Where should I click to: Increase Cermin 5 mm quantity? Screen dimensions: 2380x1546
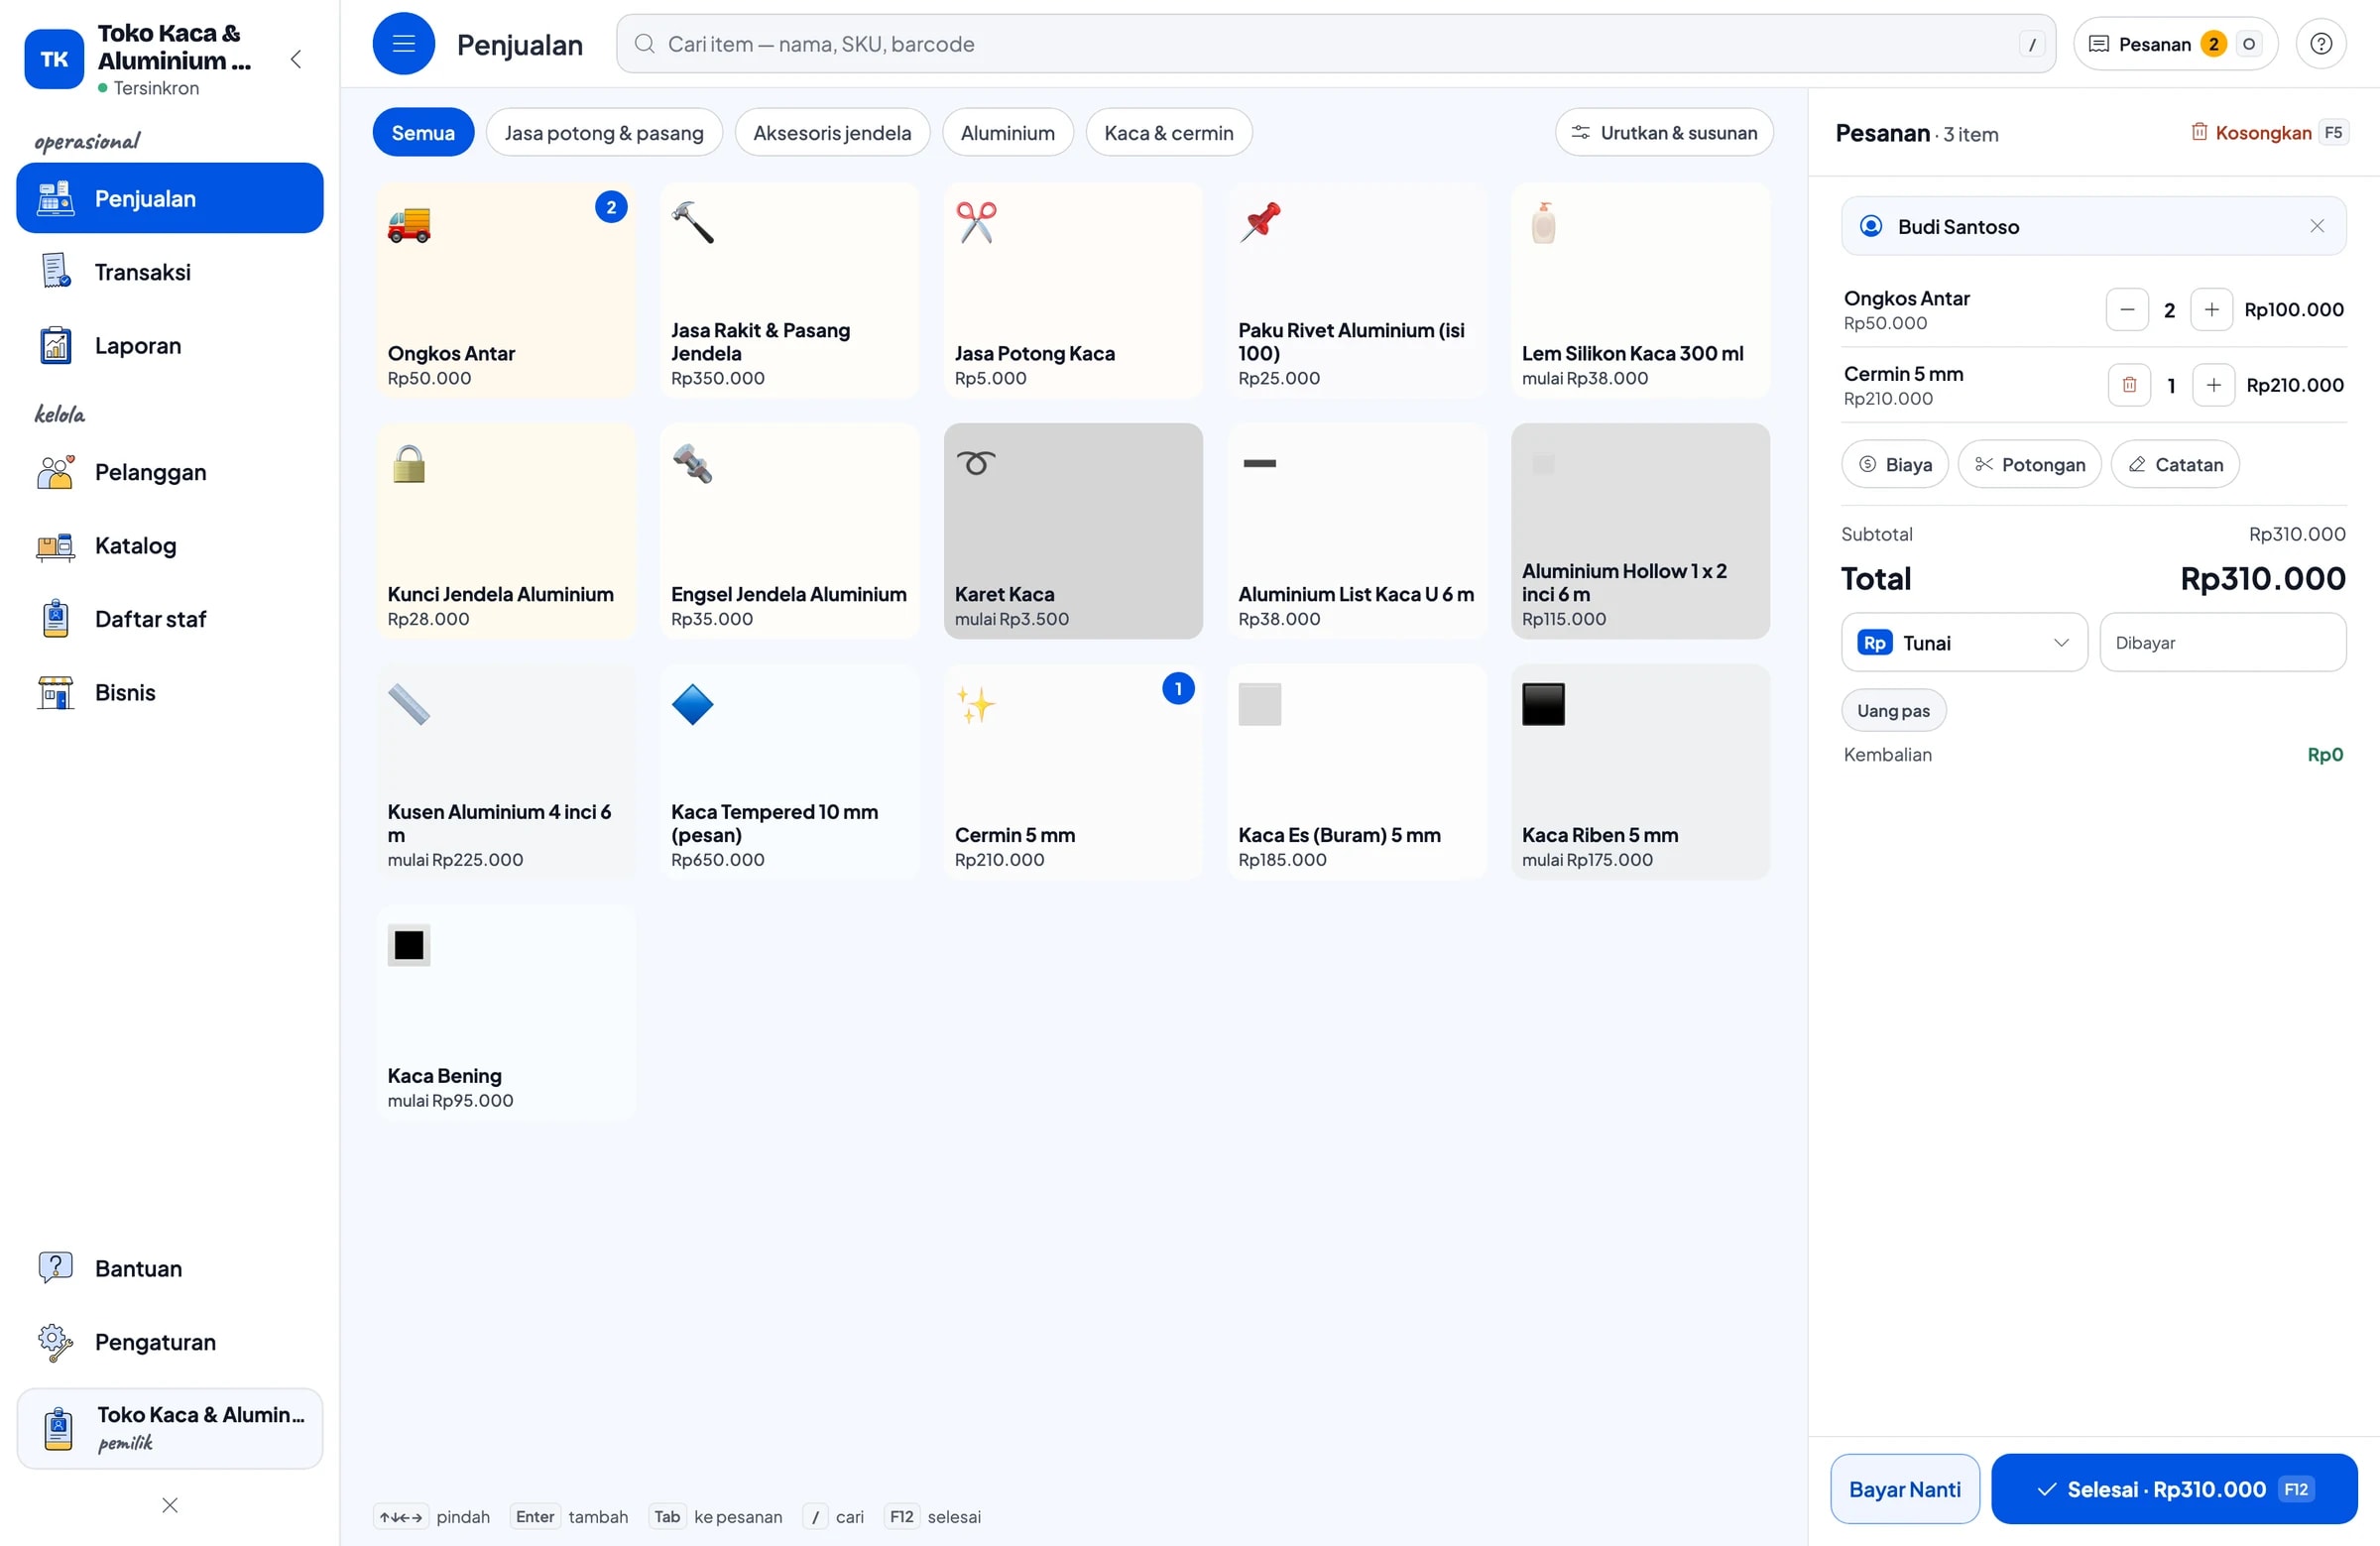[2213, 385]
